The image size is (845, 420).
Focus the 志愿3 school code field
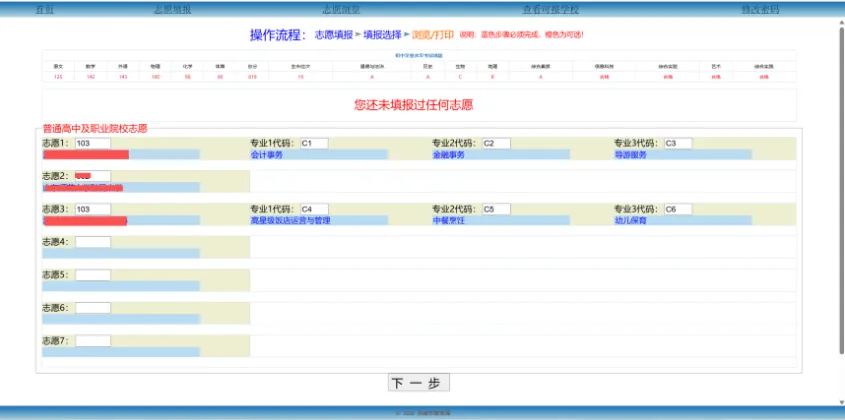point(93,209)
